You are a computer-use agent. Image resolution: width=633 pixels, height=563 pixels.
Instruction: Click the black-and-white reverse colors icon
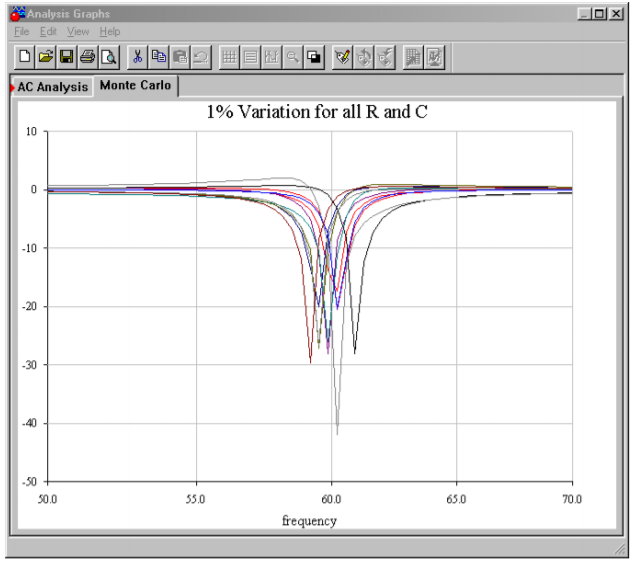pos(314,57)
